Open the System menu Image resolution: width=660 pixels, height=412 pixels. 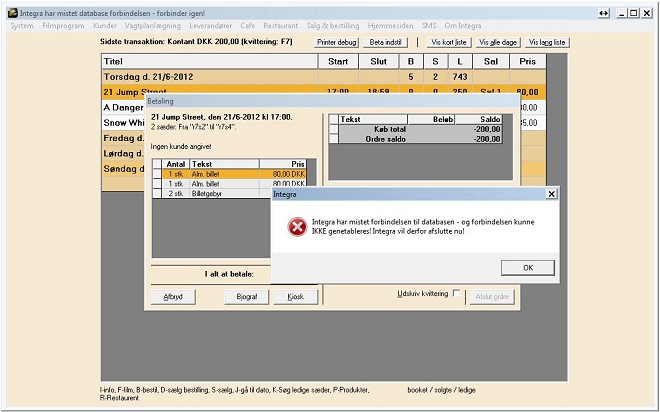pyautogui.click(x=22, y=26)
